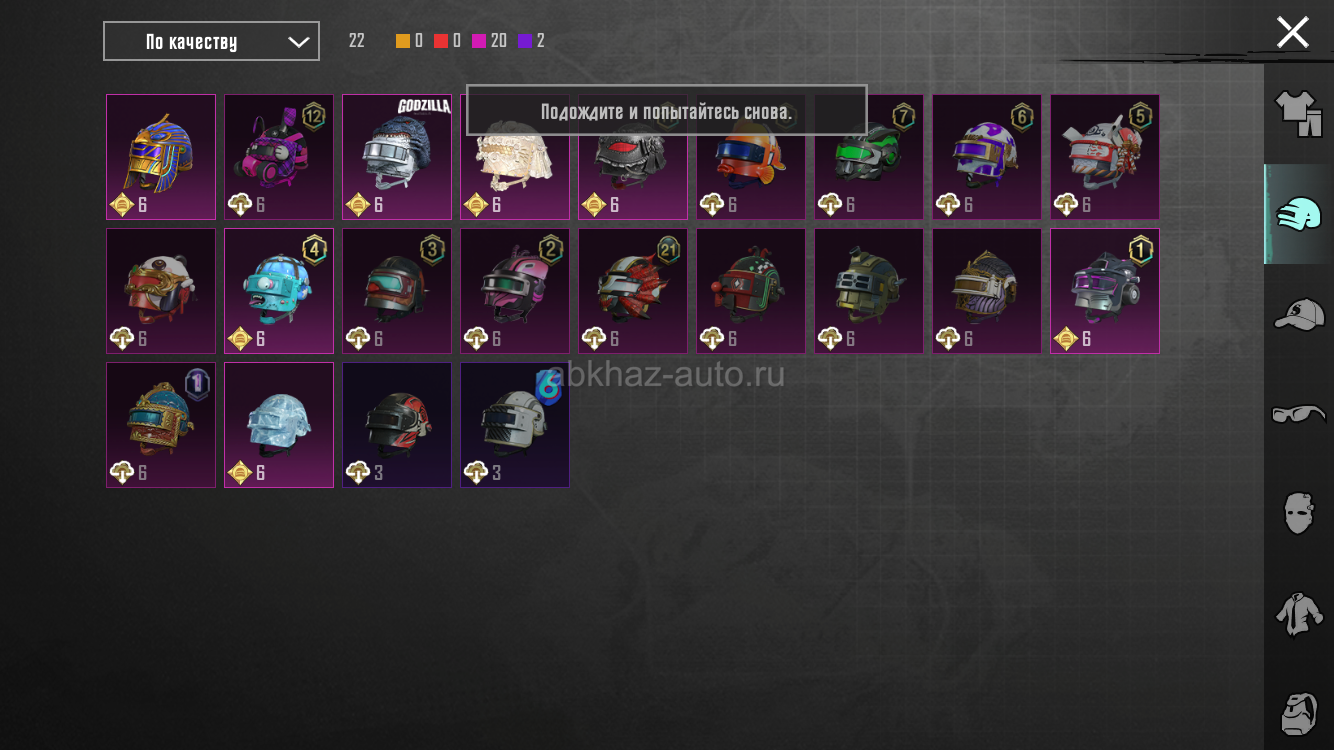Expand the 'По качеству' sort dropdown
Screen dimensions: 1334x750
pos(211,41)
